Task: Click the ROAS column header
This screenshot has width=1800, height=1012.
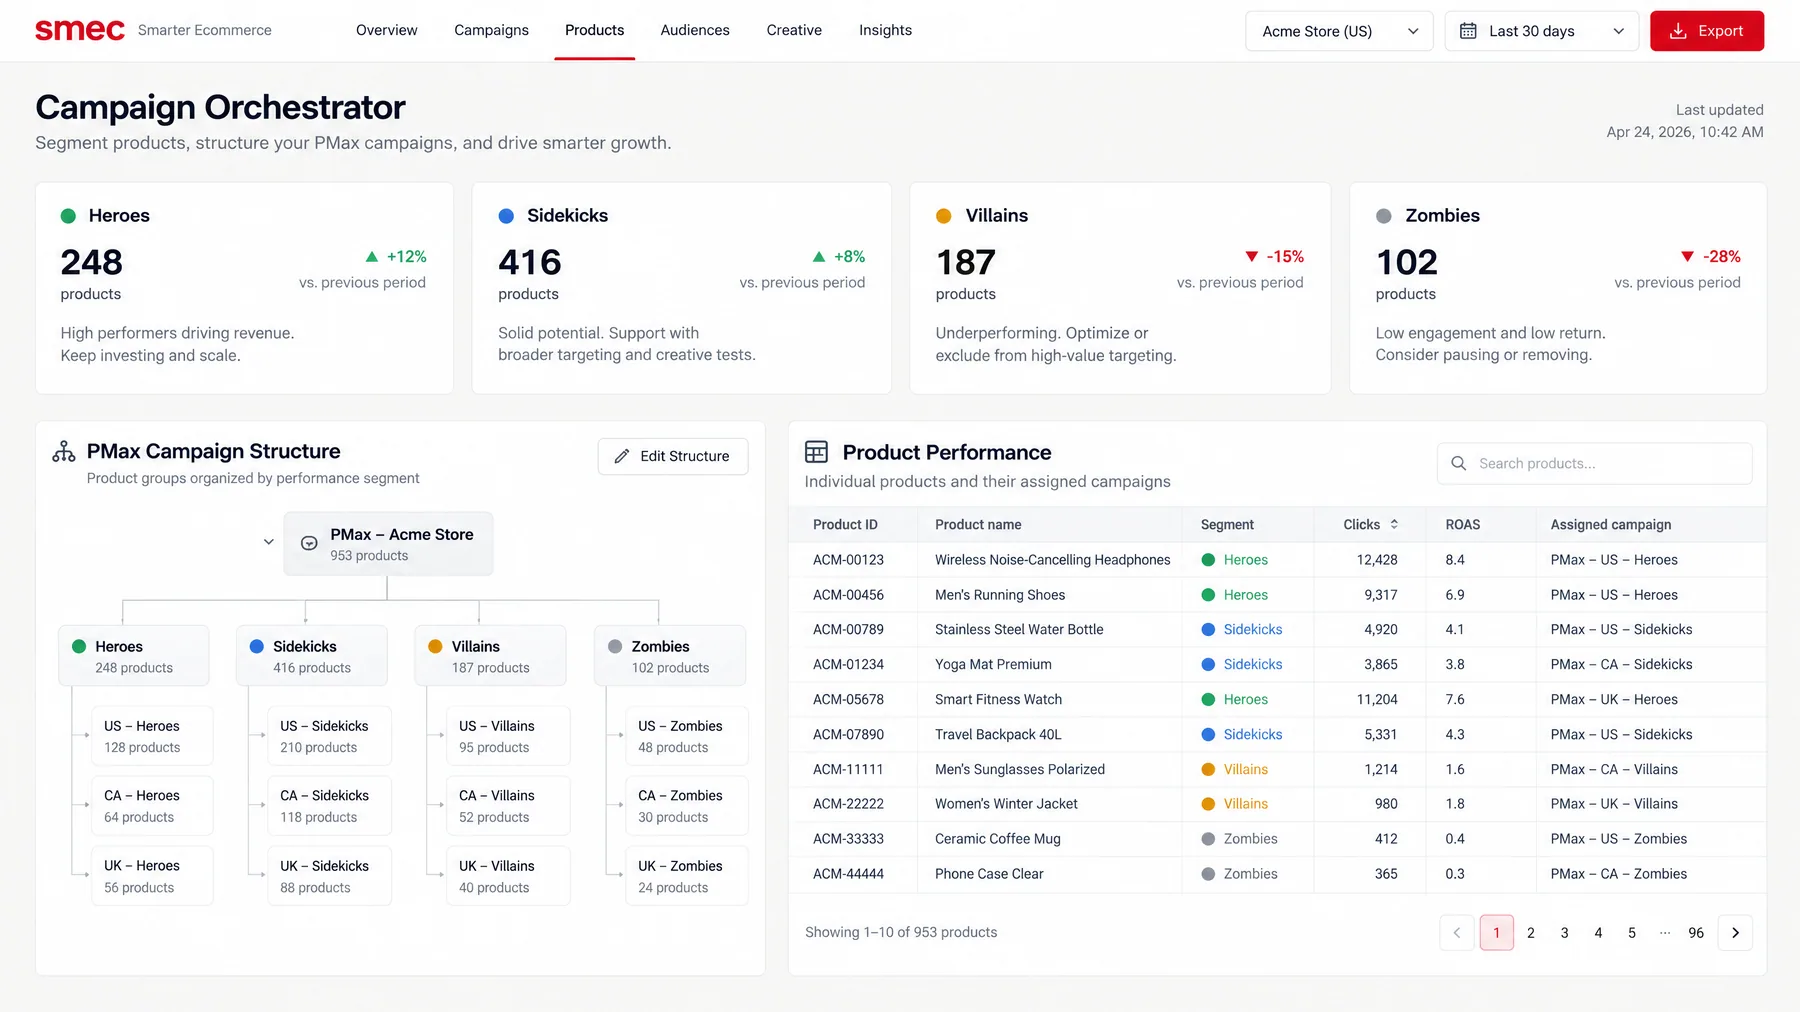Action: pyautogui.click(x=1462, y=524)
